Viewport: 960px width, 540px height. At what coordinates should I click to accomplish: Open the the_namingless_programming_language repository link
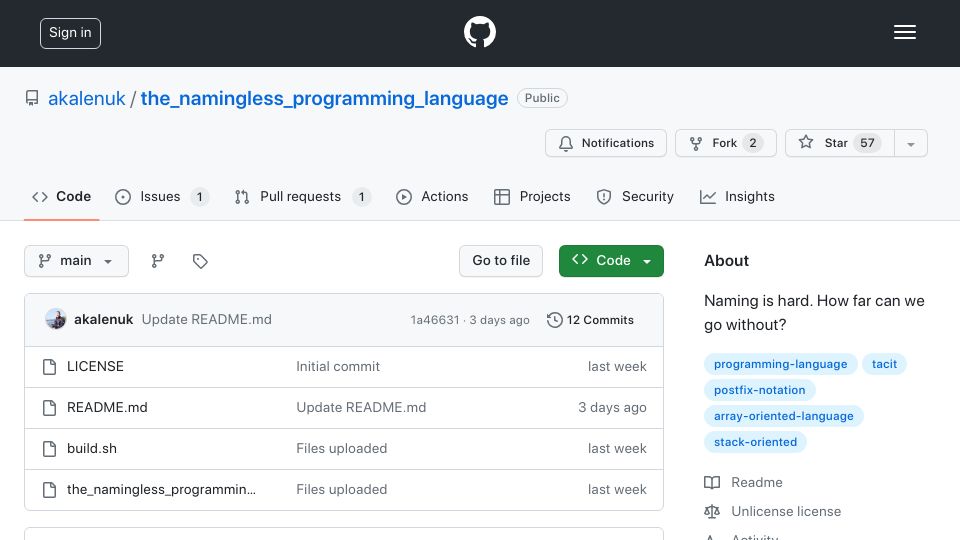[x=324, y=98]
